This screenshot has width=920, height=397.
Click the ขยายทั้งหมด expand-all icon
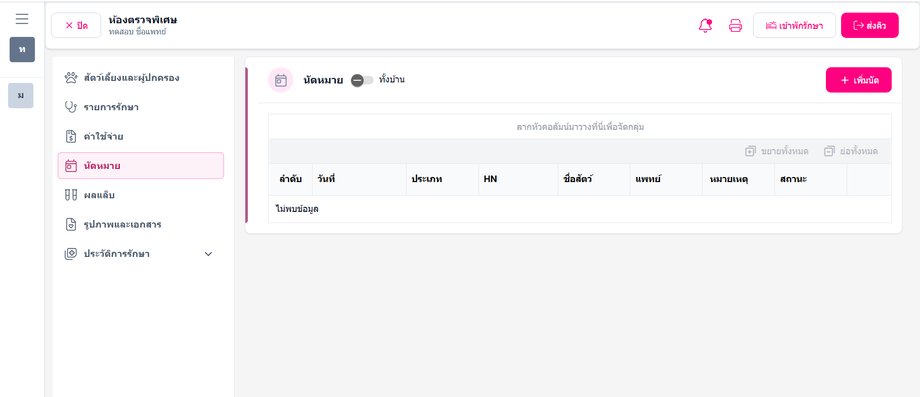[750, 151]
